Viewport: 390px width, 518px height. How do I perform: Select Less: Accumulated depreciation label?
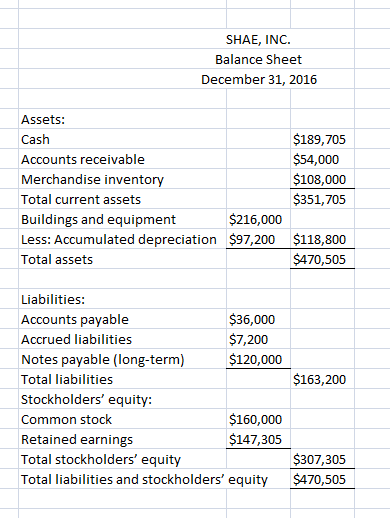(x=119, y=239)
